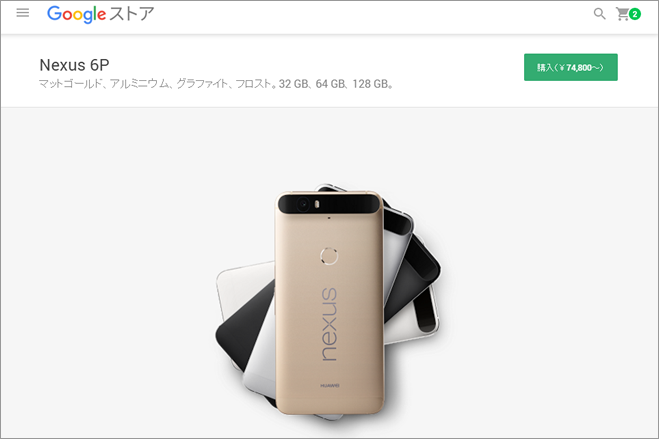Open the hamburger navigation menu
The height and width of the screenshot is (439, 659).
click(23, 13)
